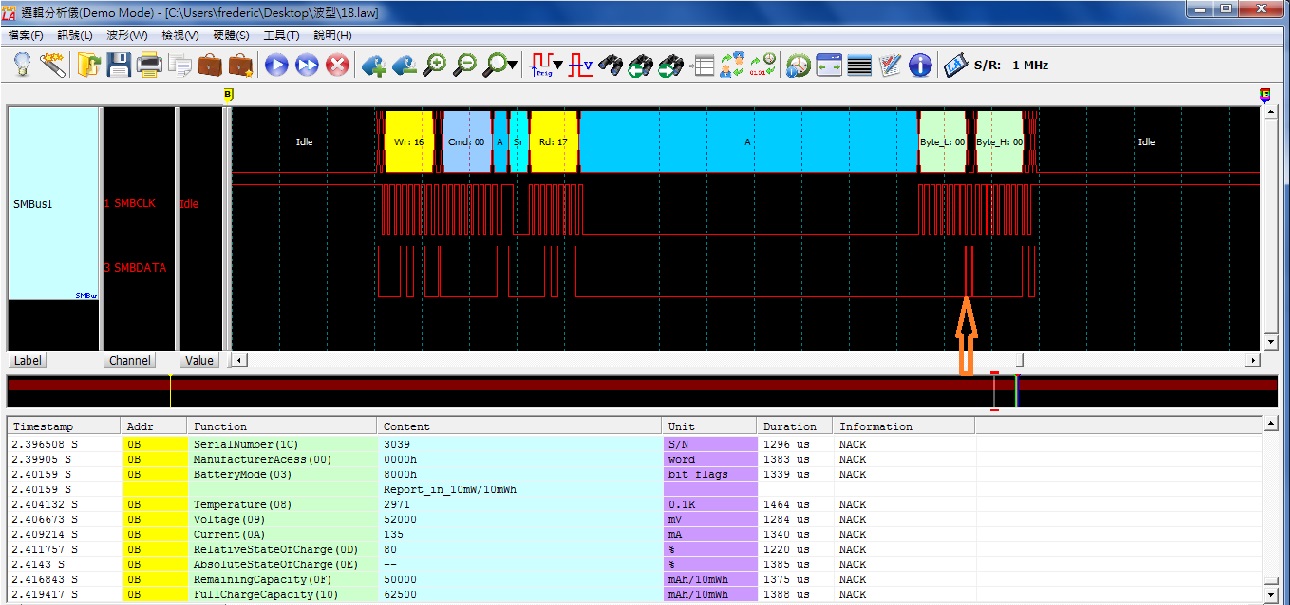Click the people sync arrows icon
This screenshot has width=1290, height=605.
point(733,65)
